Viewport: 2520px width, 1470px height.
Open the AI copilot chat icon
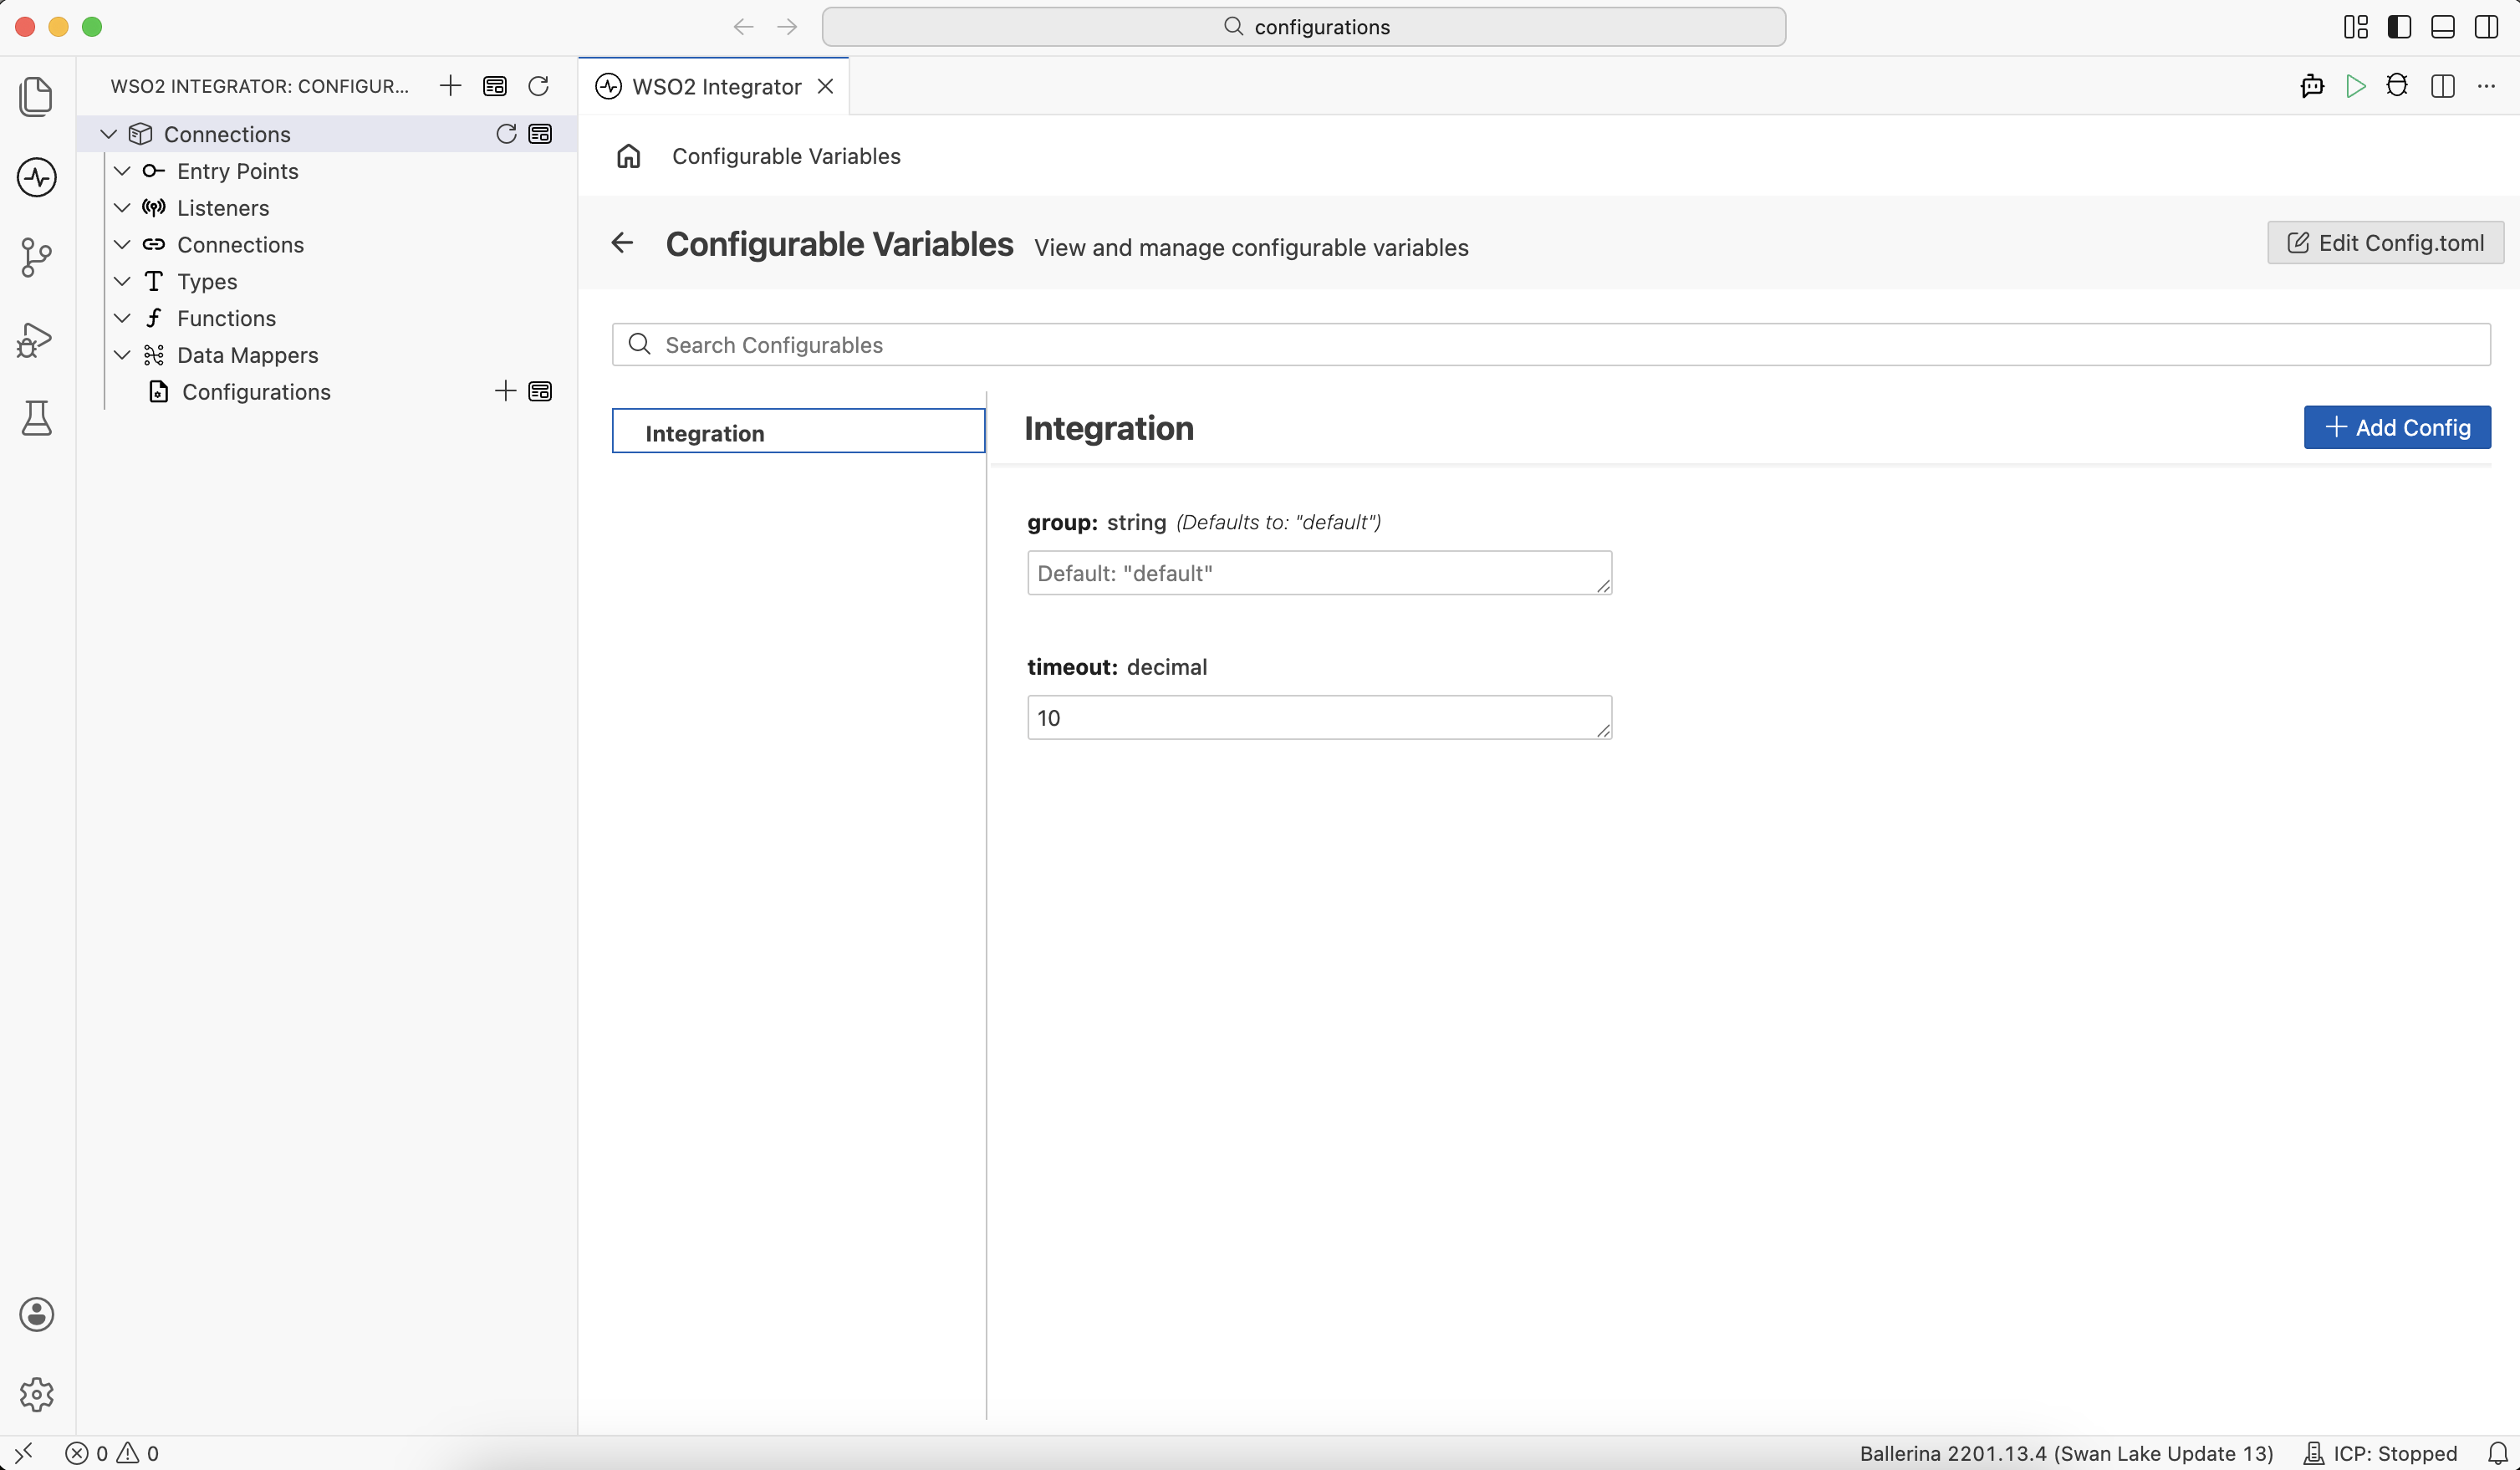[x=2312, y=86]
